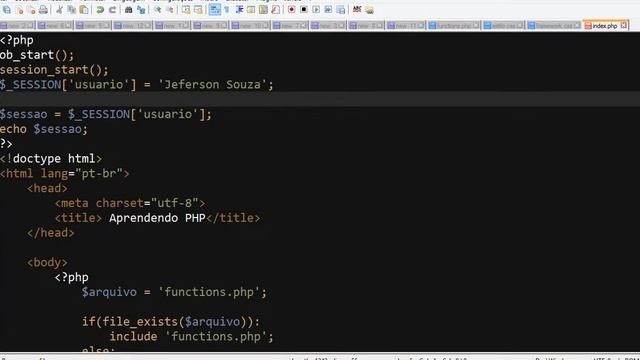Click the 'Aprendendo PHP' title text
Image resolution: width=640 pixels, height=360 pixels.
pos(157,218)
